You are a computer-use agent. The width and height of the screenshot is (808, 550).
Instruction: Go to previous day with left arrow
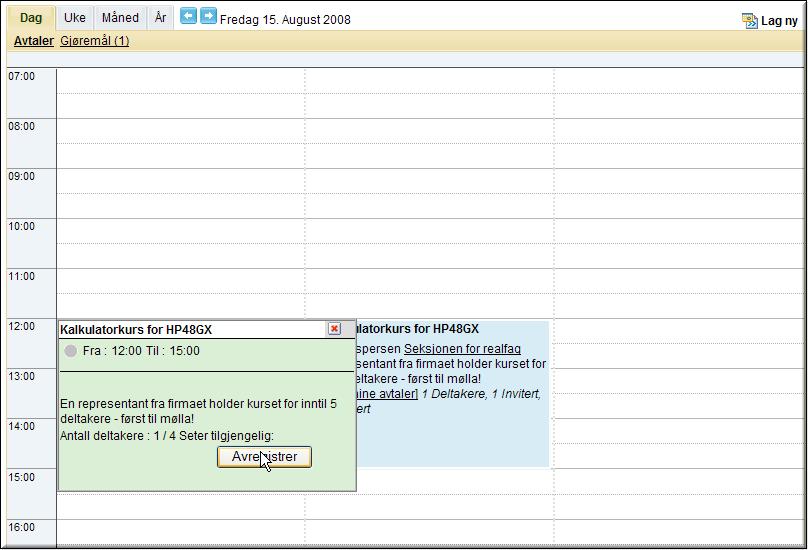pyautogui.click(x=188, y=16)
